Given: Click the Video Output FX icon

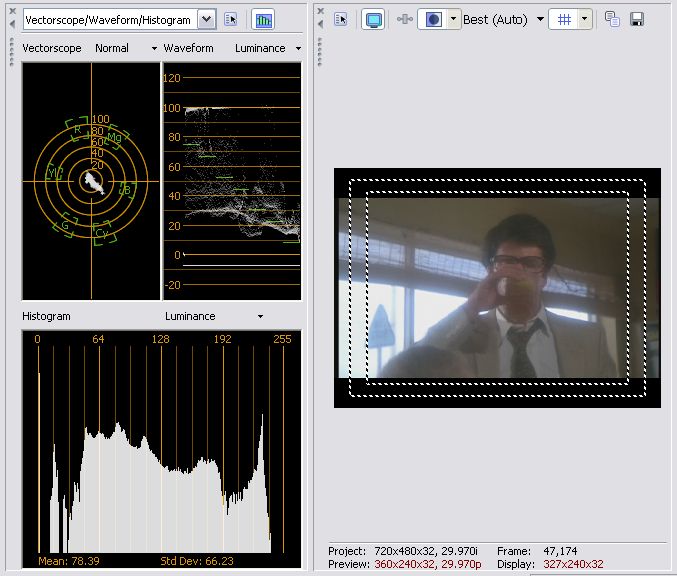Looking at the screenshot, I should 405,19.
